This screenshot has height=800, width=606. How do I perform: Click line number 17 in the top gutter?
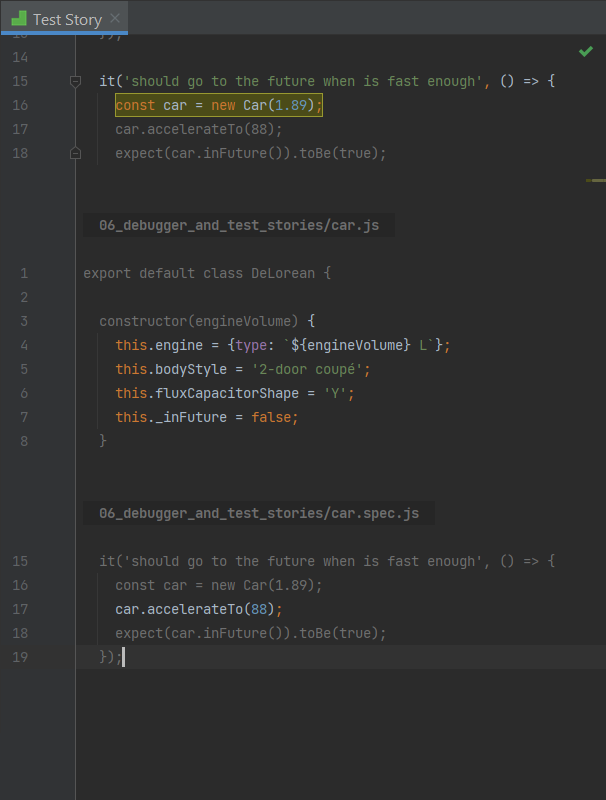coord(22,130)
